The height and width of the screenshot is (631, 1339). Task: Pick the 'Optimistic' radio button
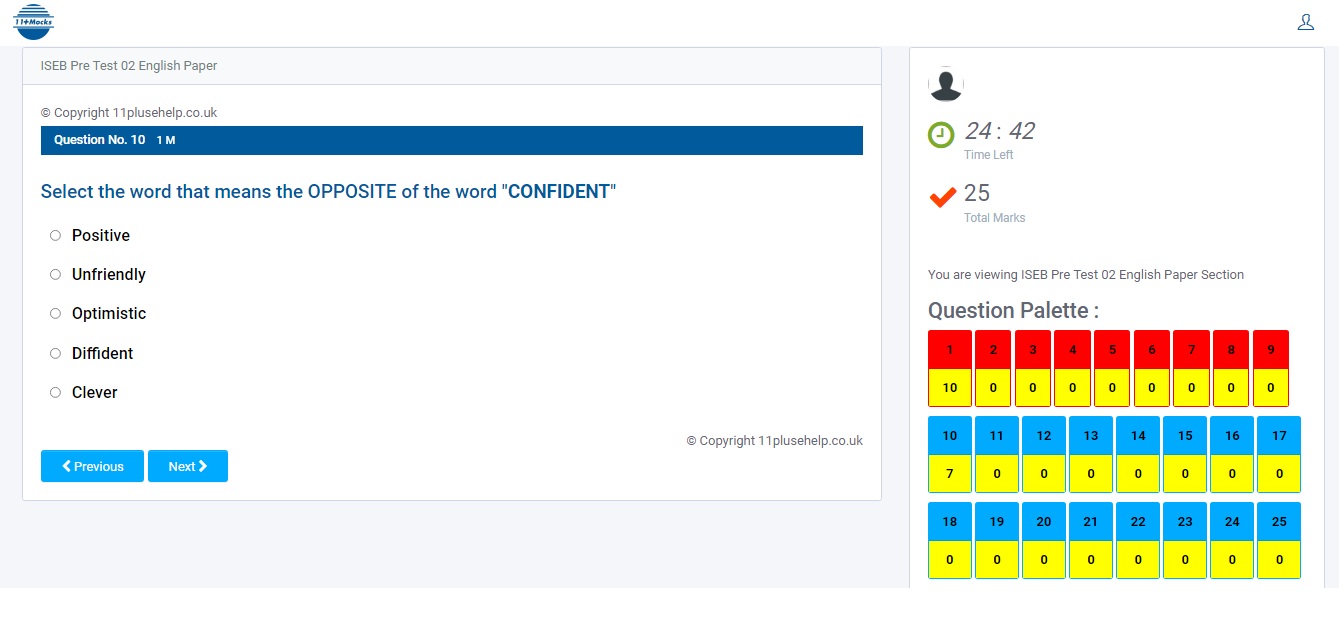point(56,314)
